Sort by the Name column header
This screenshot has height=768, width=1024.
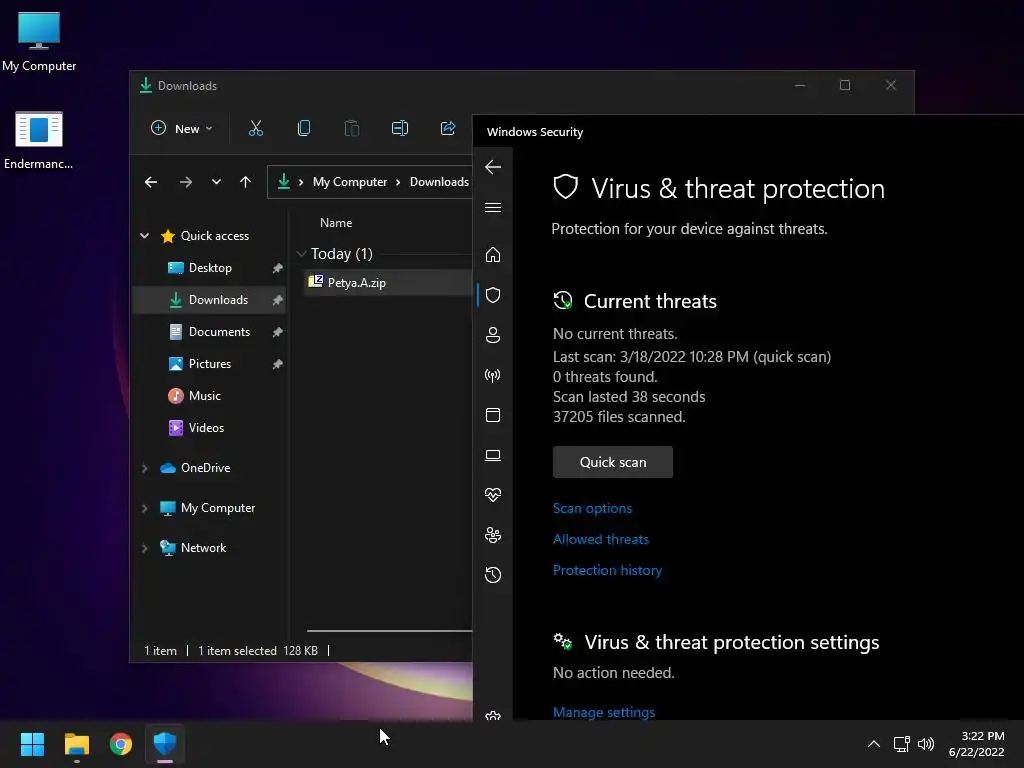336,223
